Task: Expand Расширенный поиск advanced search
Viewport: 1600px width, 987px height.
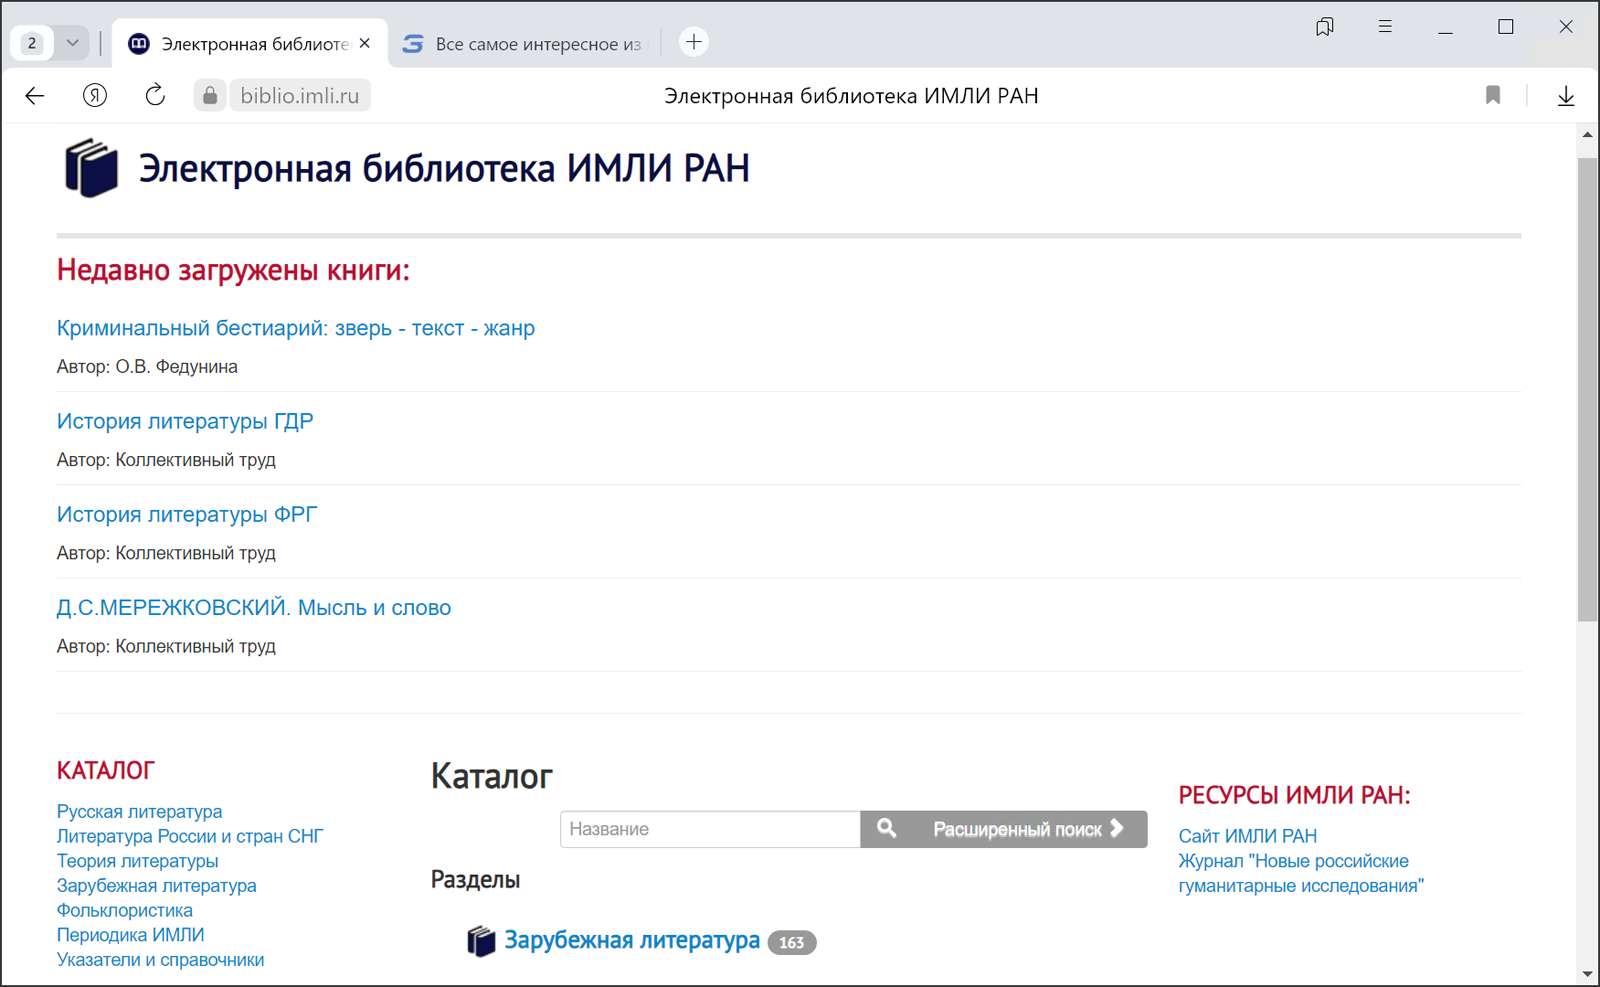Action: [1028, 829]
